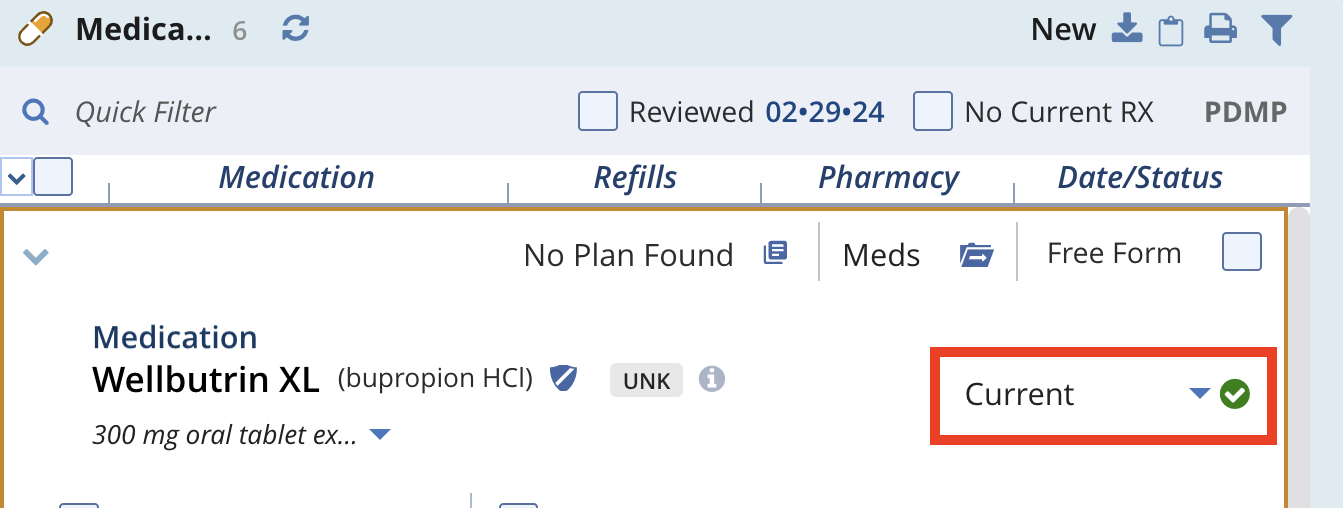The width and height of the screenshot is (1344, 508).
Task: Click the Meds folder icon
Action: pyautogui.click(x=975, y=255)
